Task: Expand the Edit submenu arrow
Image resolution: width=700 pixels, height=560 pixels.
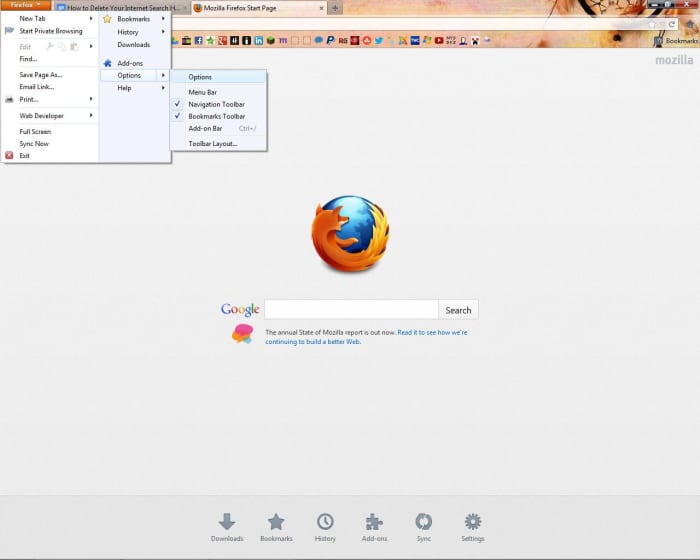Action: [91, 46]
